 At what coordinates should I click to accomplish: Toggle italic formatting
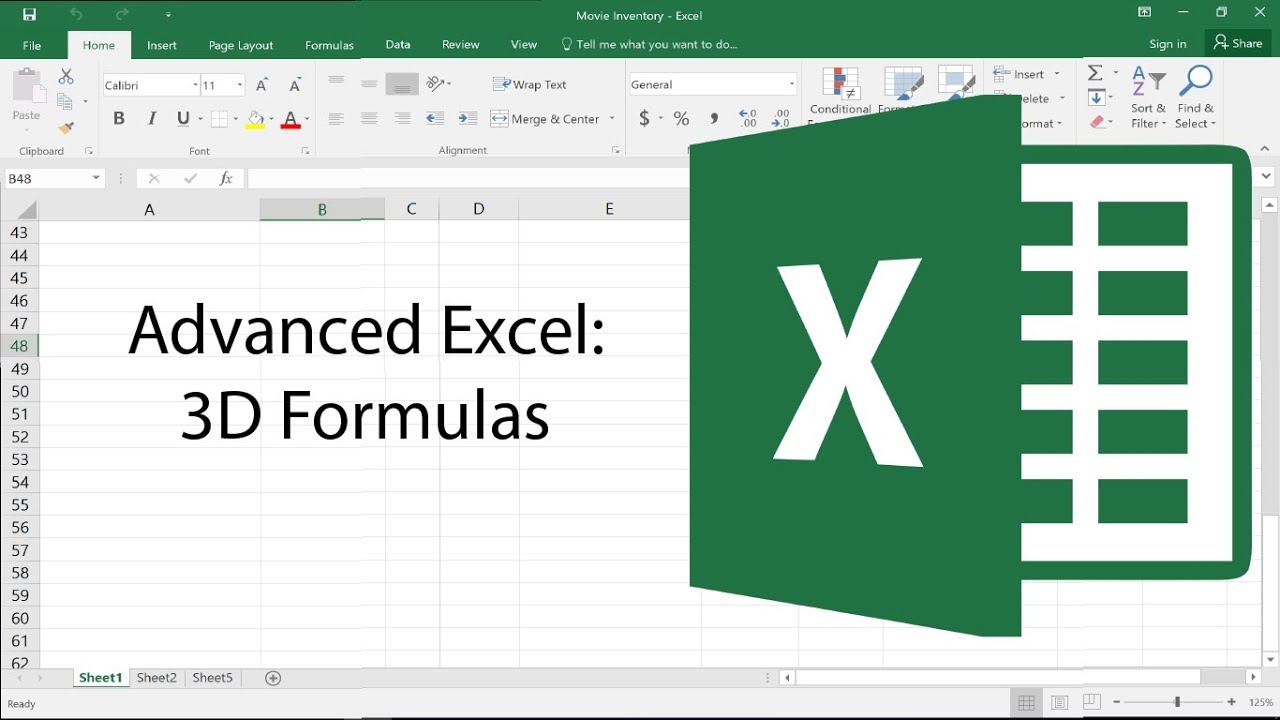[x=151, y=118]
